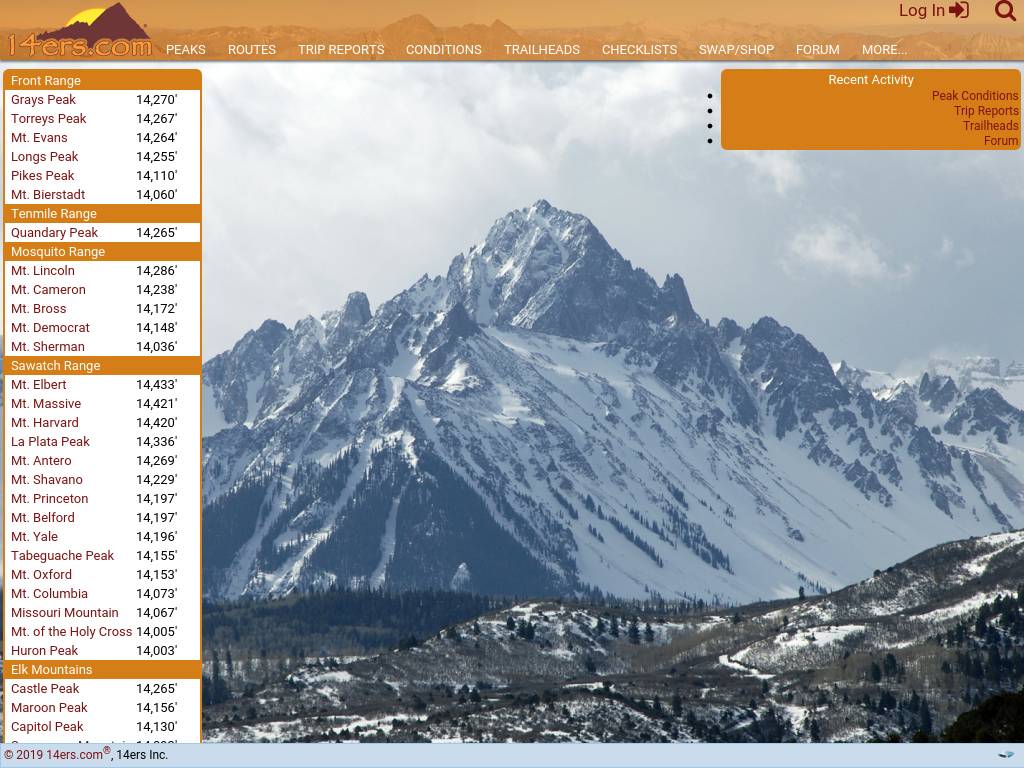This screenshot has height=768, width=1024.
Task: Expand the MORE... menu
Action: pos(884,50)
